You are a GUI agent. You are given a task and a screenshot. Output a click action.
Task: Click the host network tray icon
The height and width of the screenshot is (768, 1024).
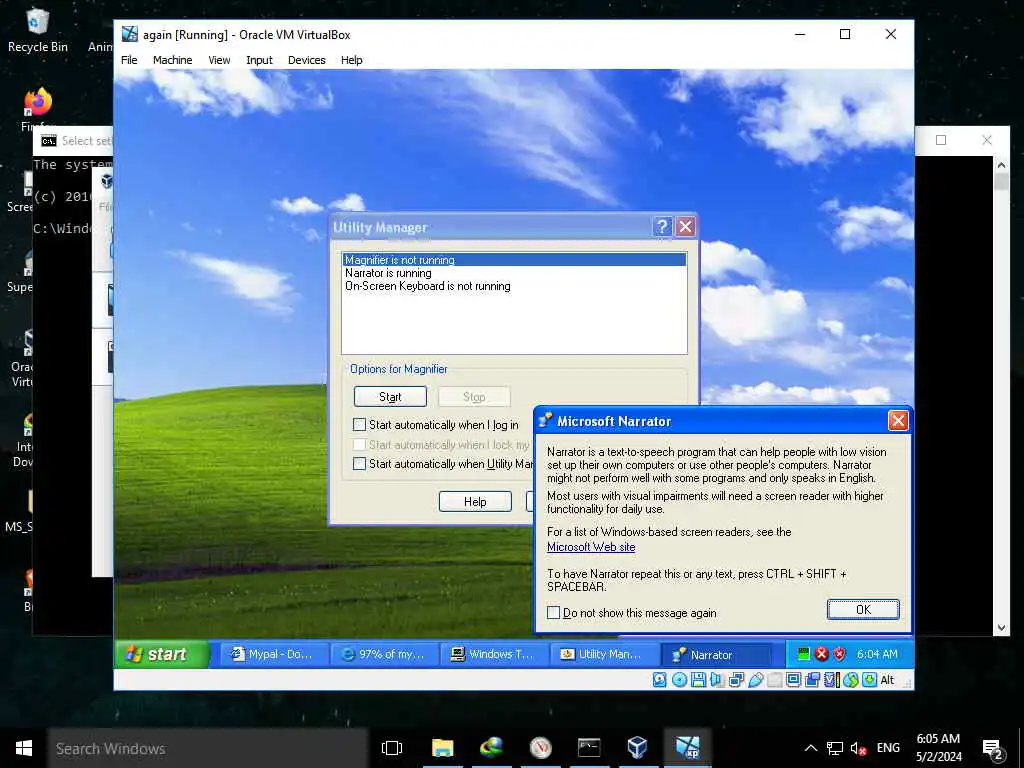click(x=835, y=748)
